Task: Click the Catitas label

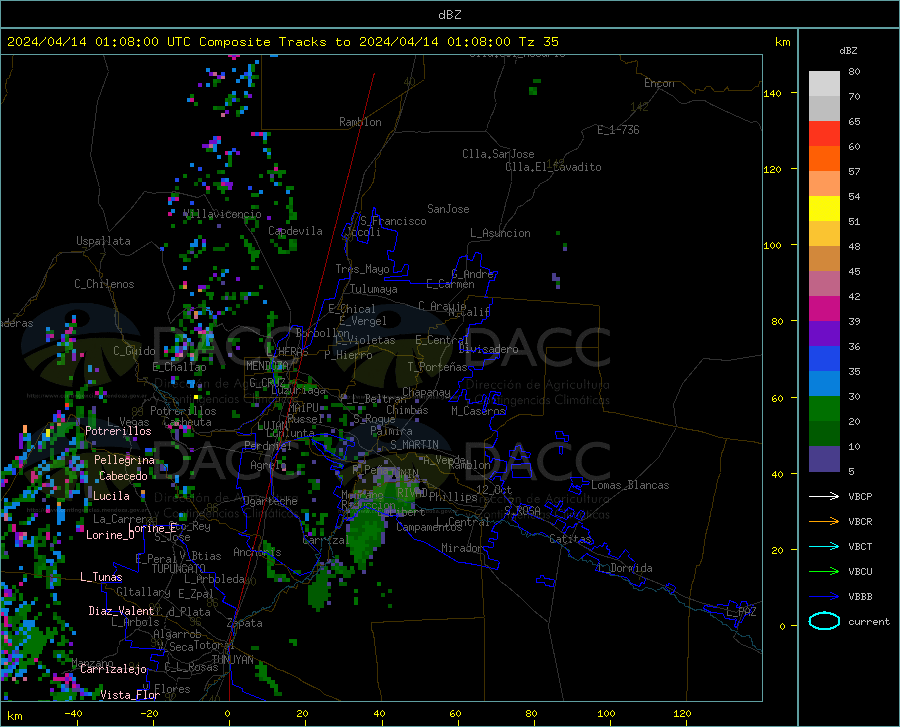Action: coord(570,539)
